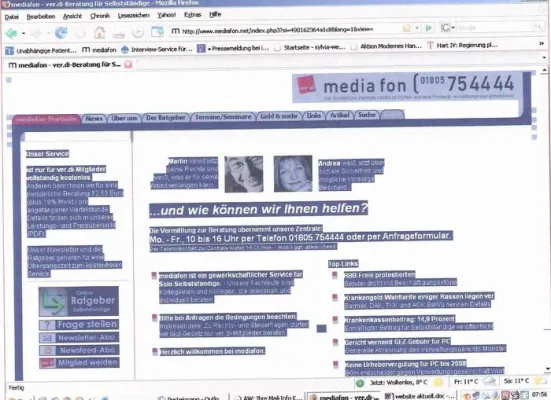Open the mediafon-Startseite nav tab
Image resolution: width=551 pixels, height=400 pixels.
click(x=47, y=120)
